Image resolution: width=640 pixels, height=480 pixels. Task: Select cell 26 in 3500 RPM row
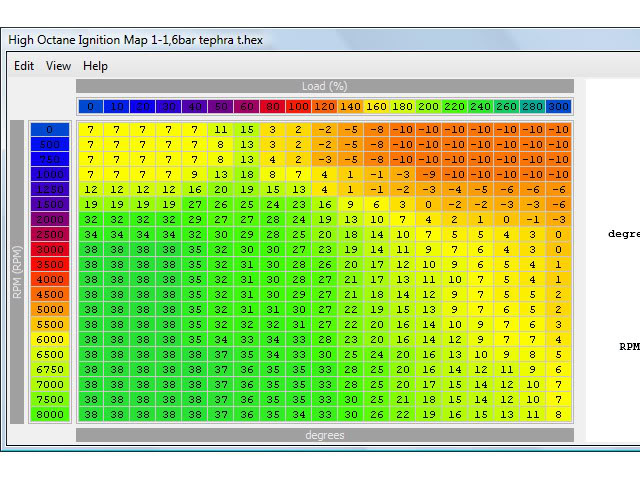click(x=325, y=264)
